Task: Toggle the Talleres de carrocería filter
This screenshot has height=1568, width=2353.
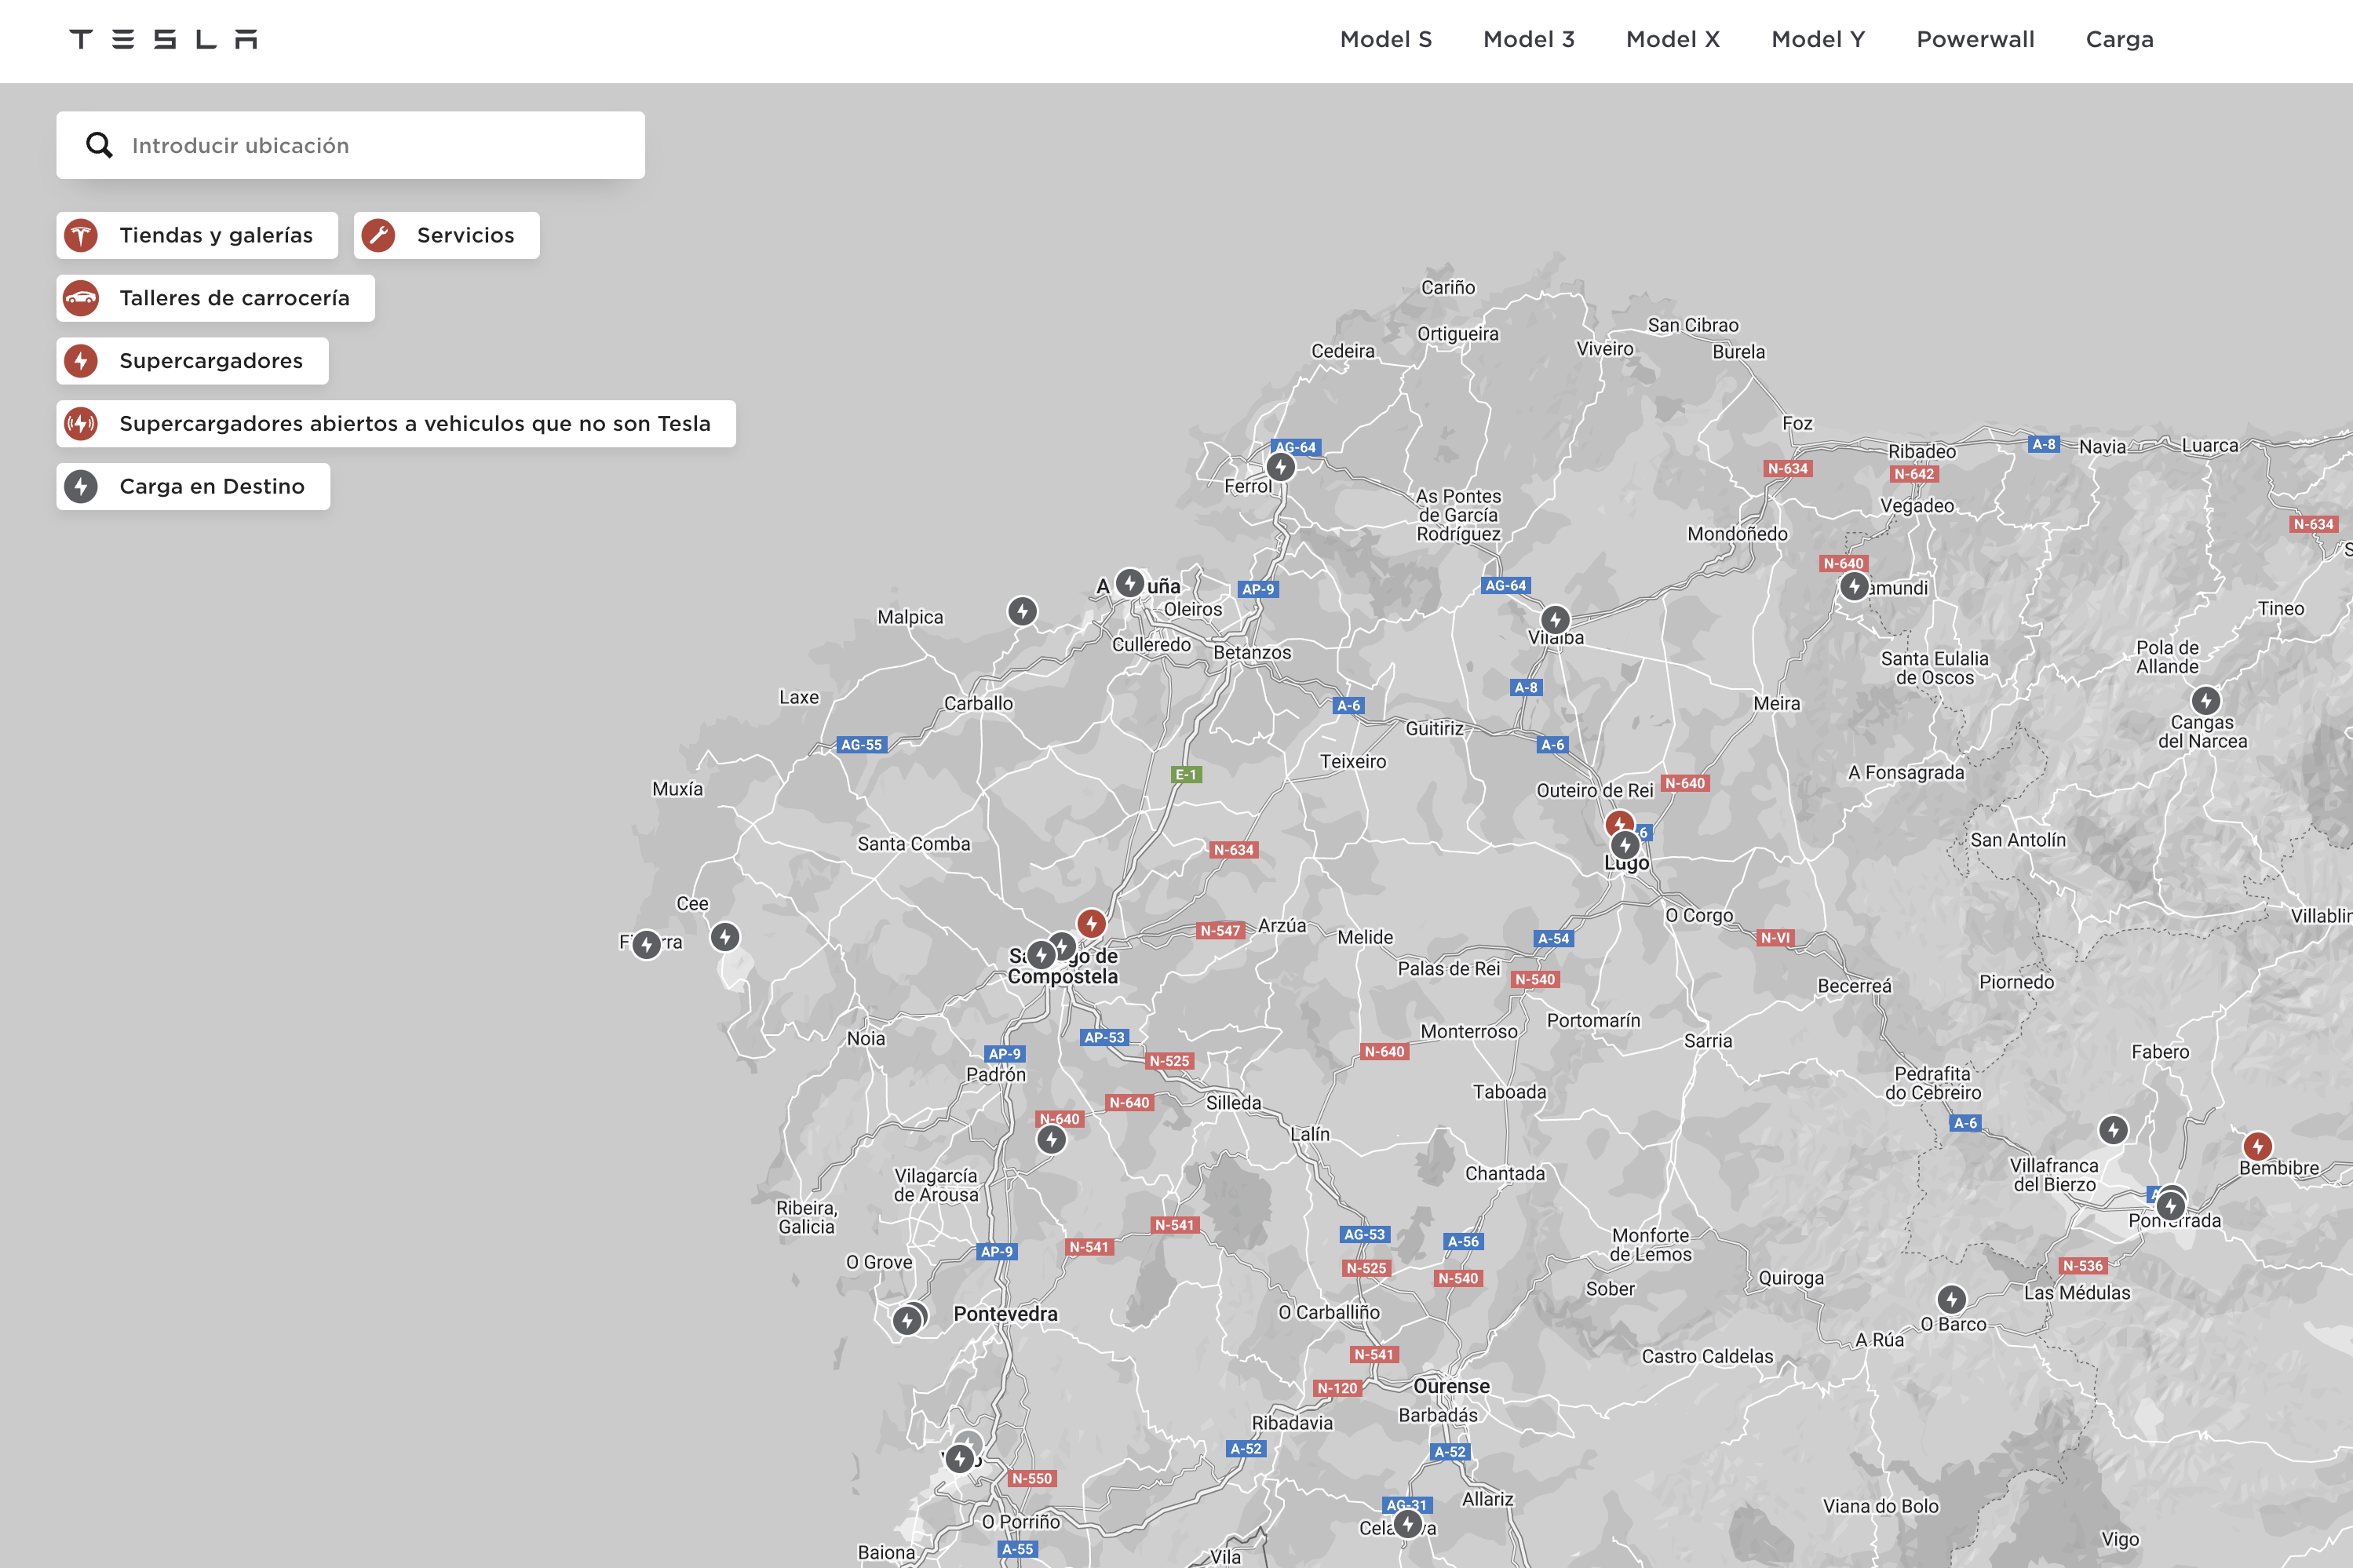Action: tap(215, 298)
